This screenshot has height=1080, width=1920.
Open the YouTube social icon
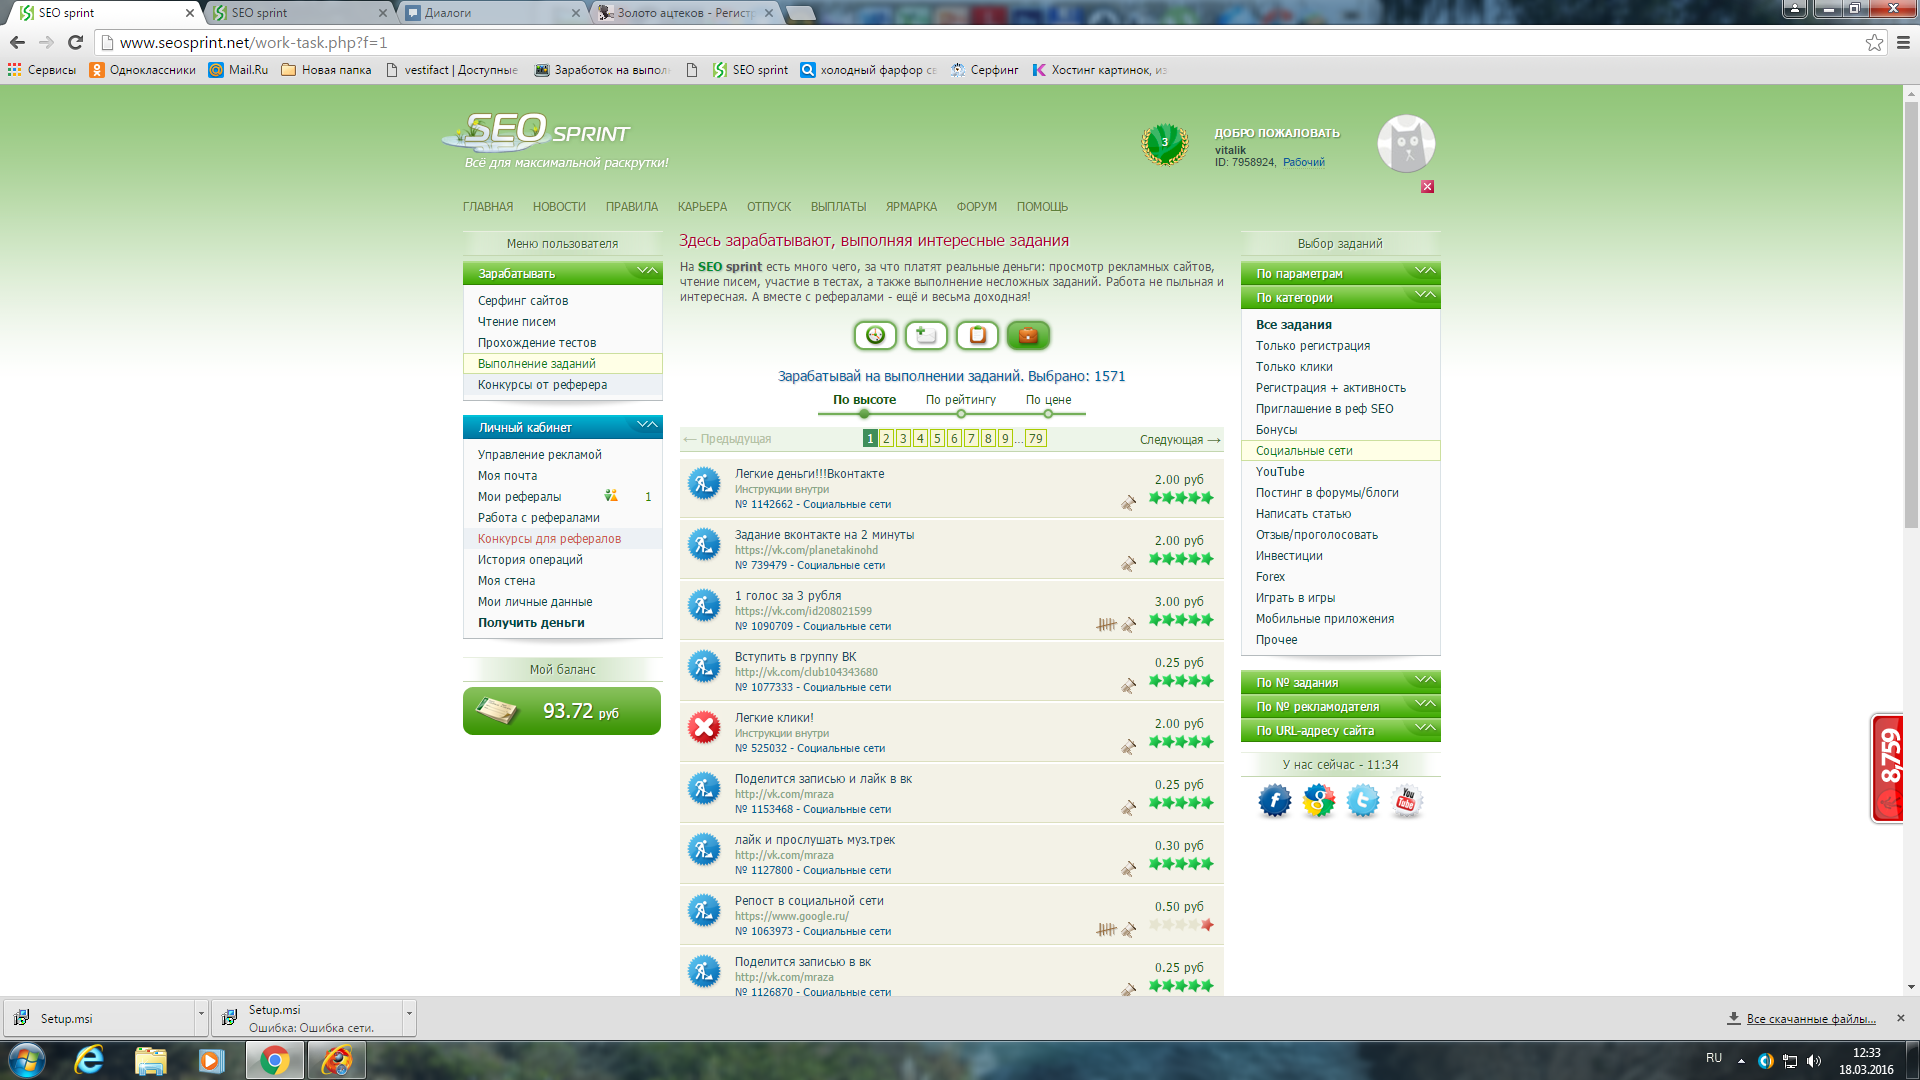(x=1406, y=801)
